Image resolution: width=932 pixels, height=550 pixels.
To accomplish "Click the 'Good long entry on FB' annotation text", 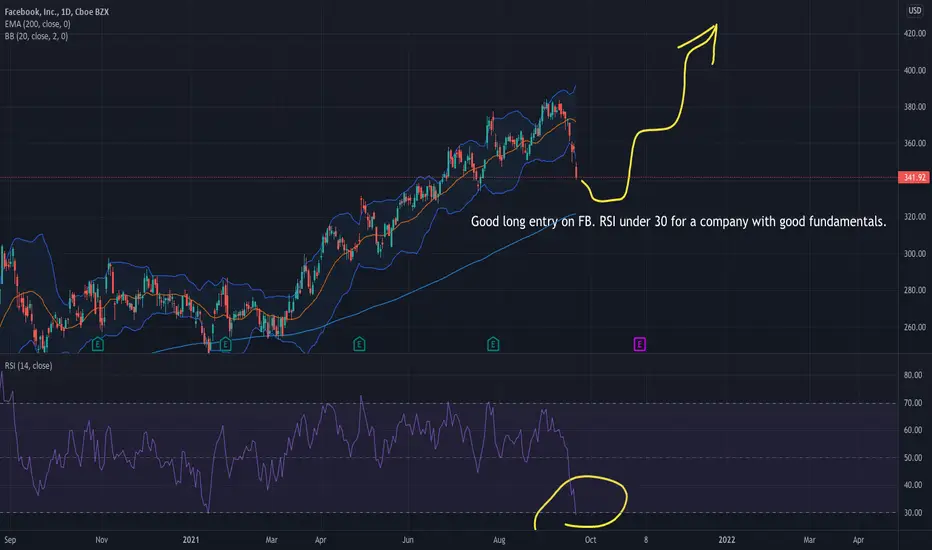I will [x=678, y=221].
